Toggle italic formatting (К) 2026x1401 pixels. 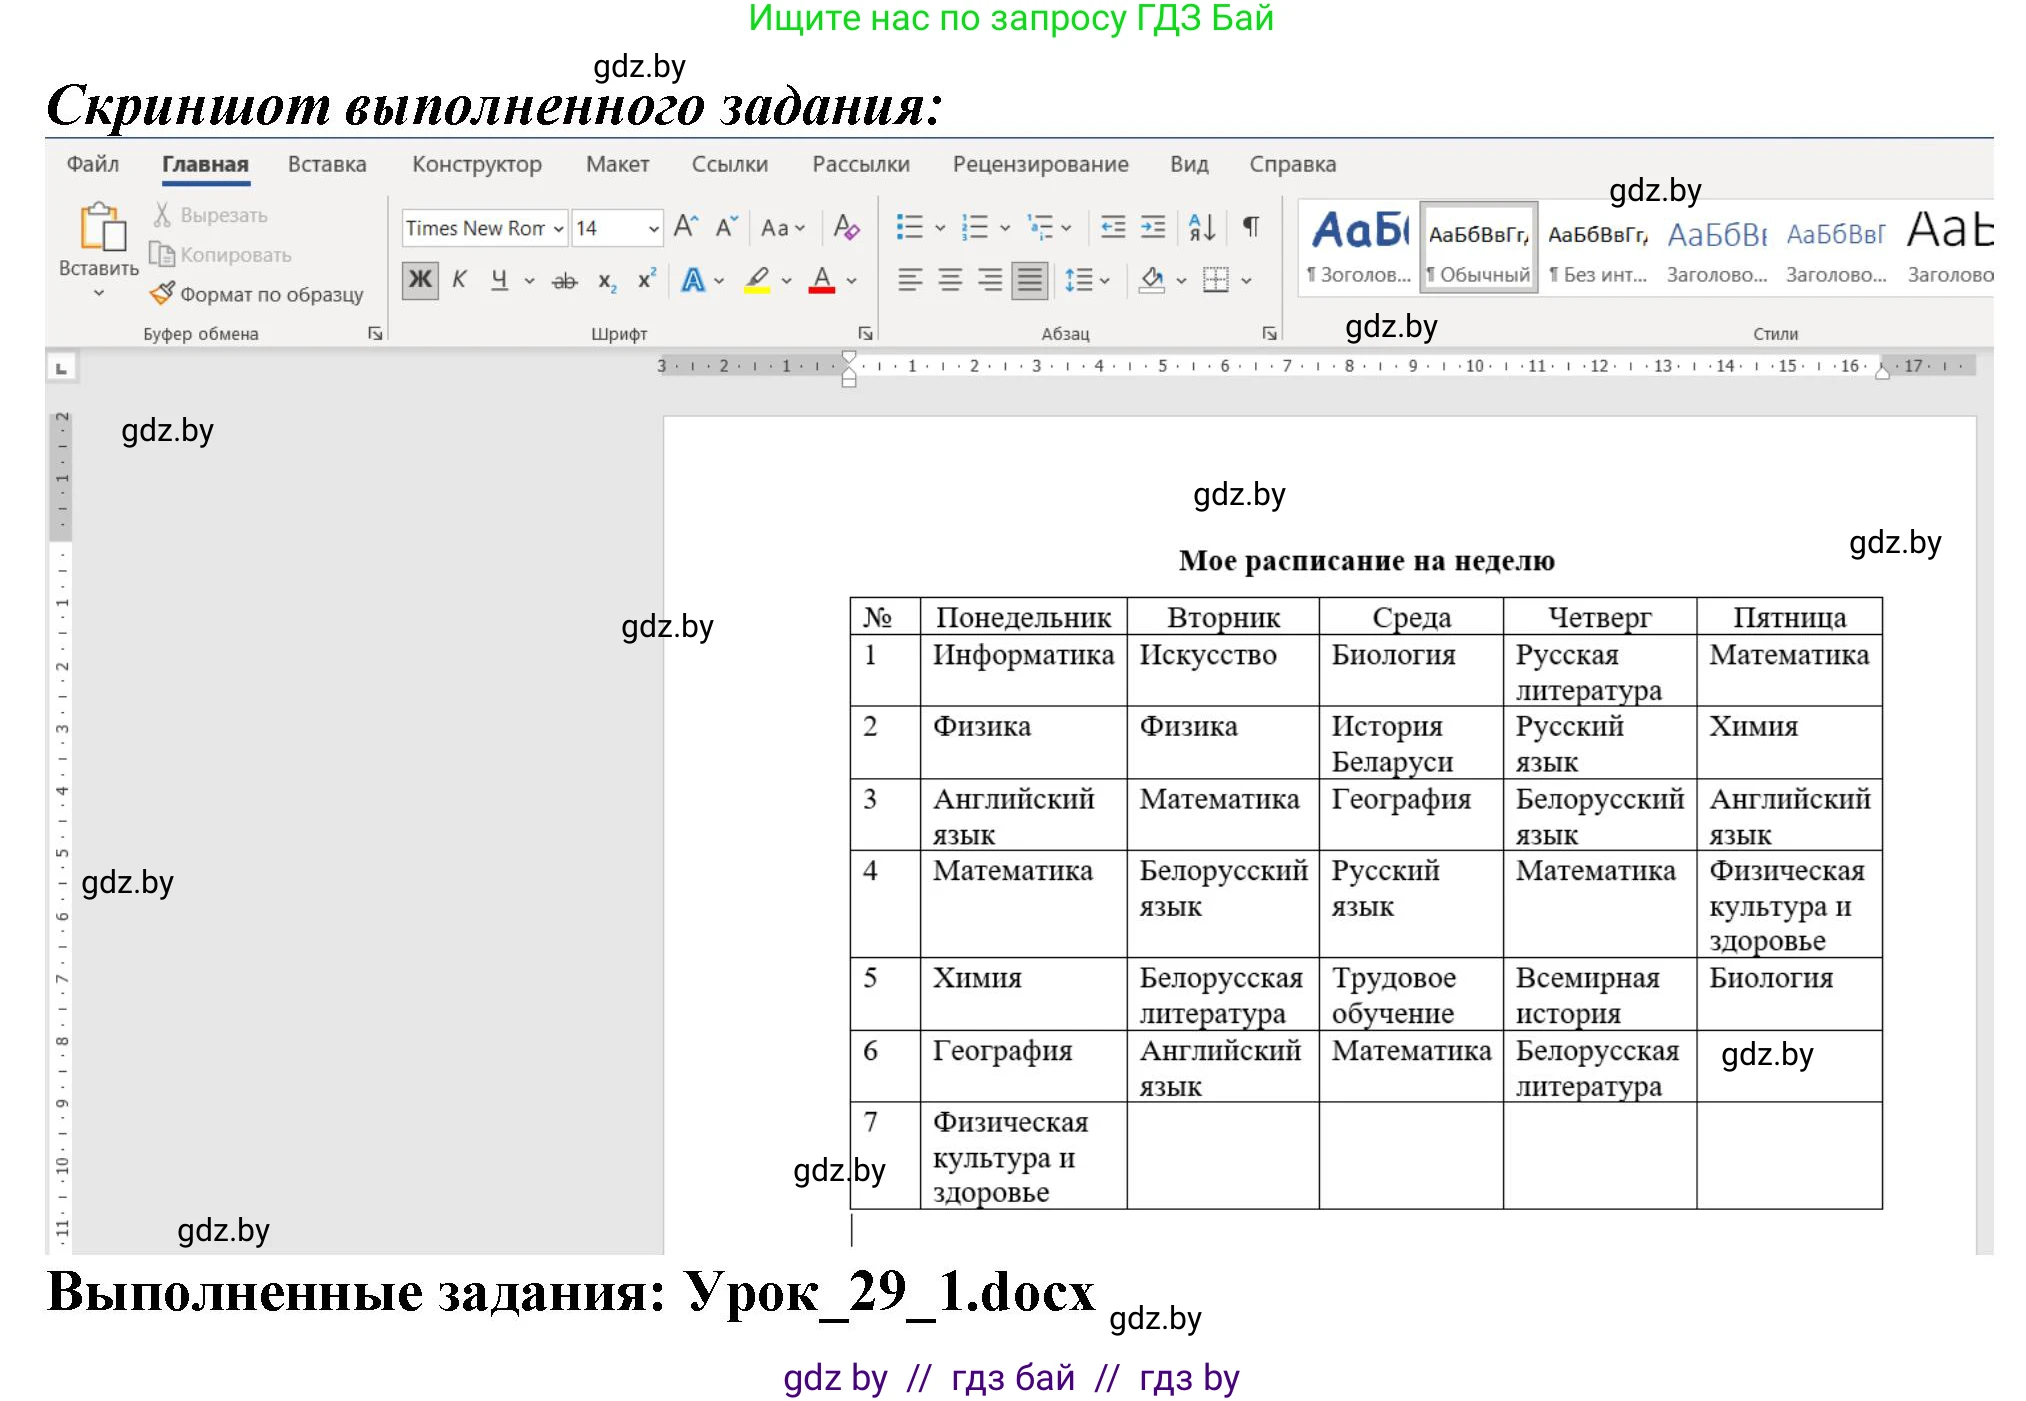click(459, 278)
